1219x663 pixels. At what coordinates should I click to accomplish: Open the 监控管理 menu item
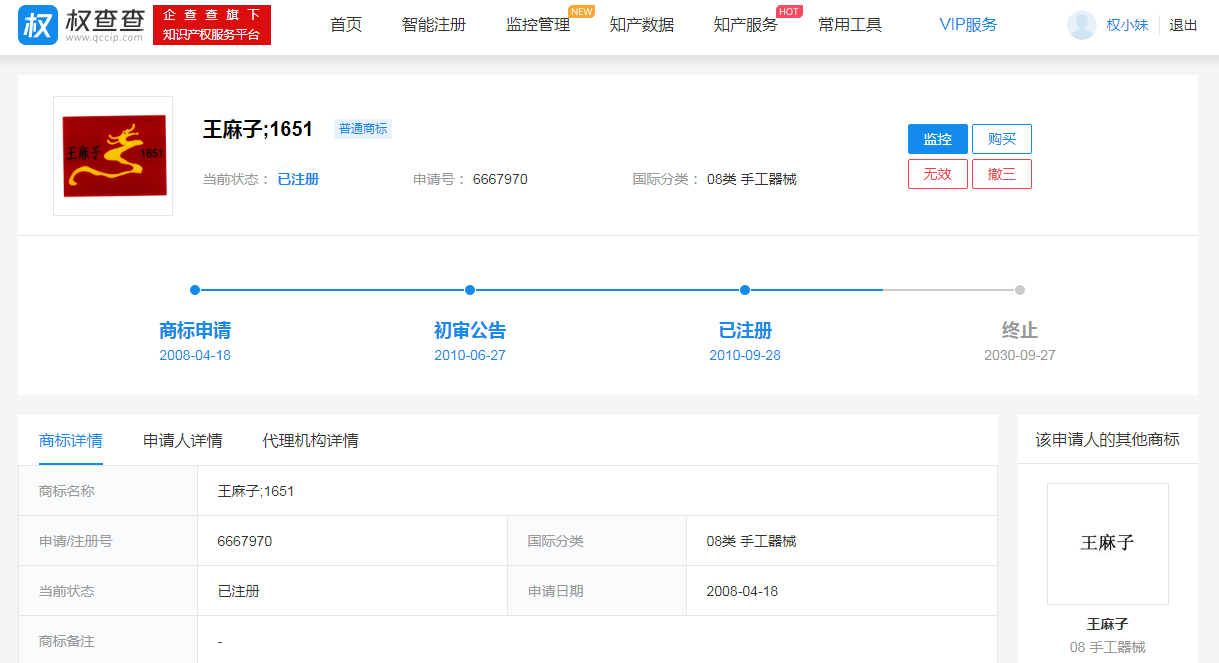pos(538,25)
